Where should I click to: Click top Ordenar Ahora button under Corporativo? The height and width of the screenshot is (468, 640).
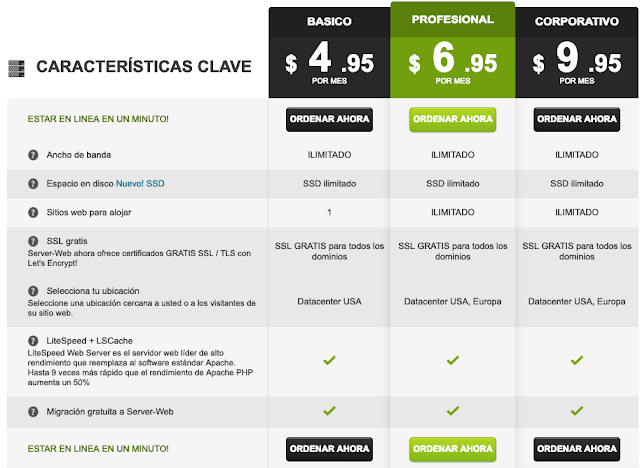(x=577, y=119)
